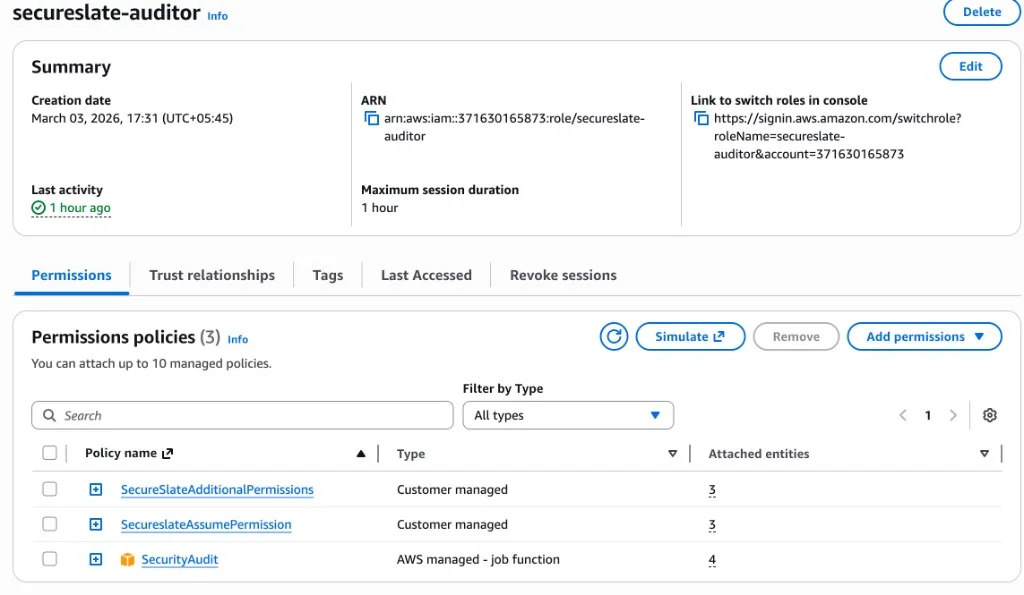Open the Last Accessed tab
The width and height of the screenshot is (1024, 595).
[426, 275]
